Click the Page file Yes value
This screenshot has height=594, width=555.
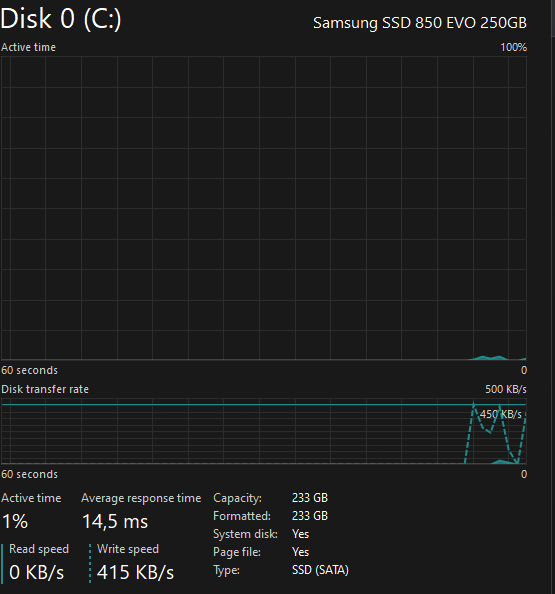click(300, 552)
